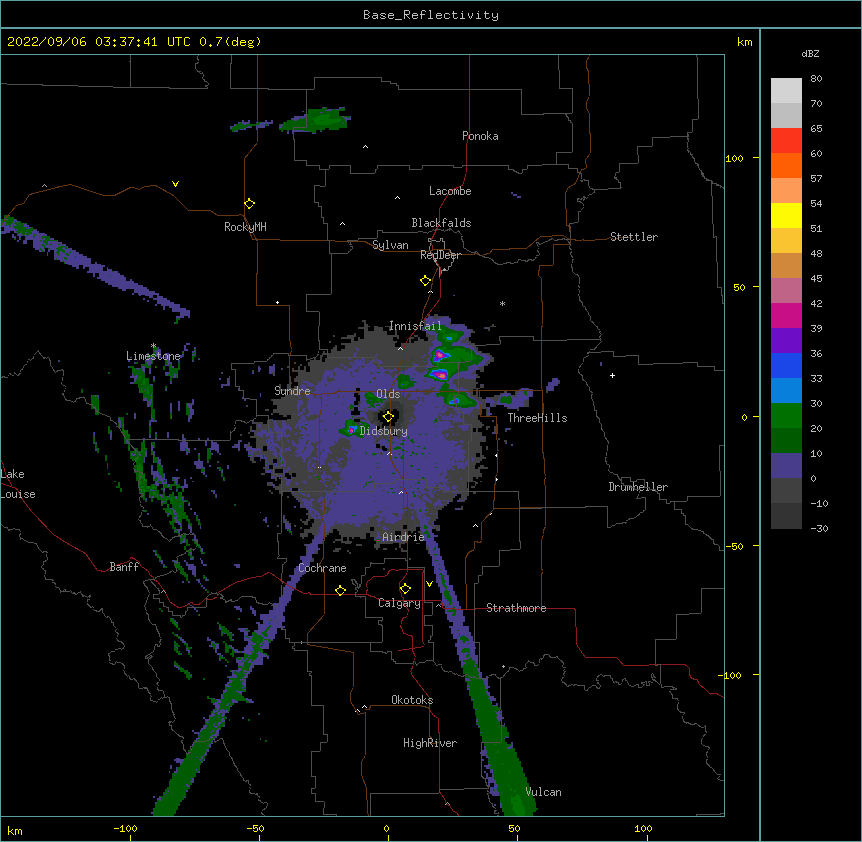Click the ThreeHills city label

click(537, 418)
